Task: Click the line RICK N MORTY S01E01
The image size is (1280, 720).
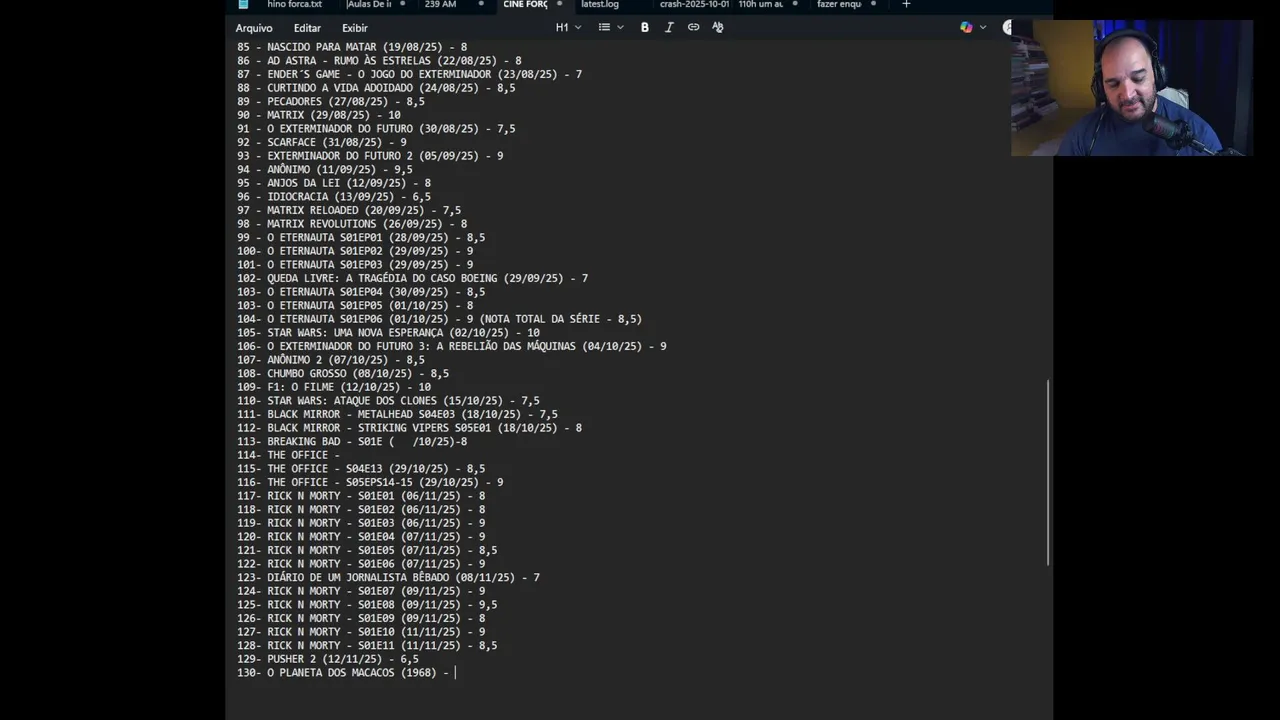Action: (x=361, y=496)
